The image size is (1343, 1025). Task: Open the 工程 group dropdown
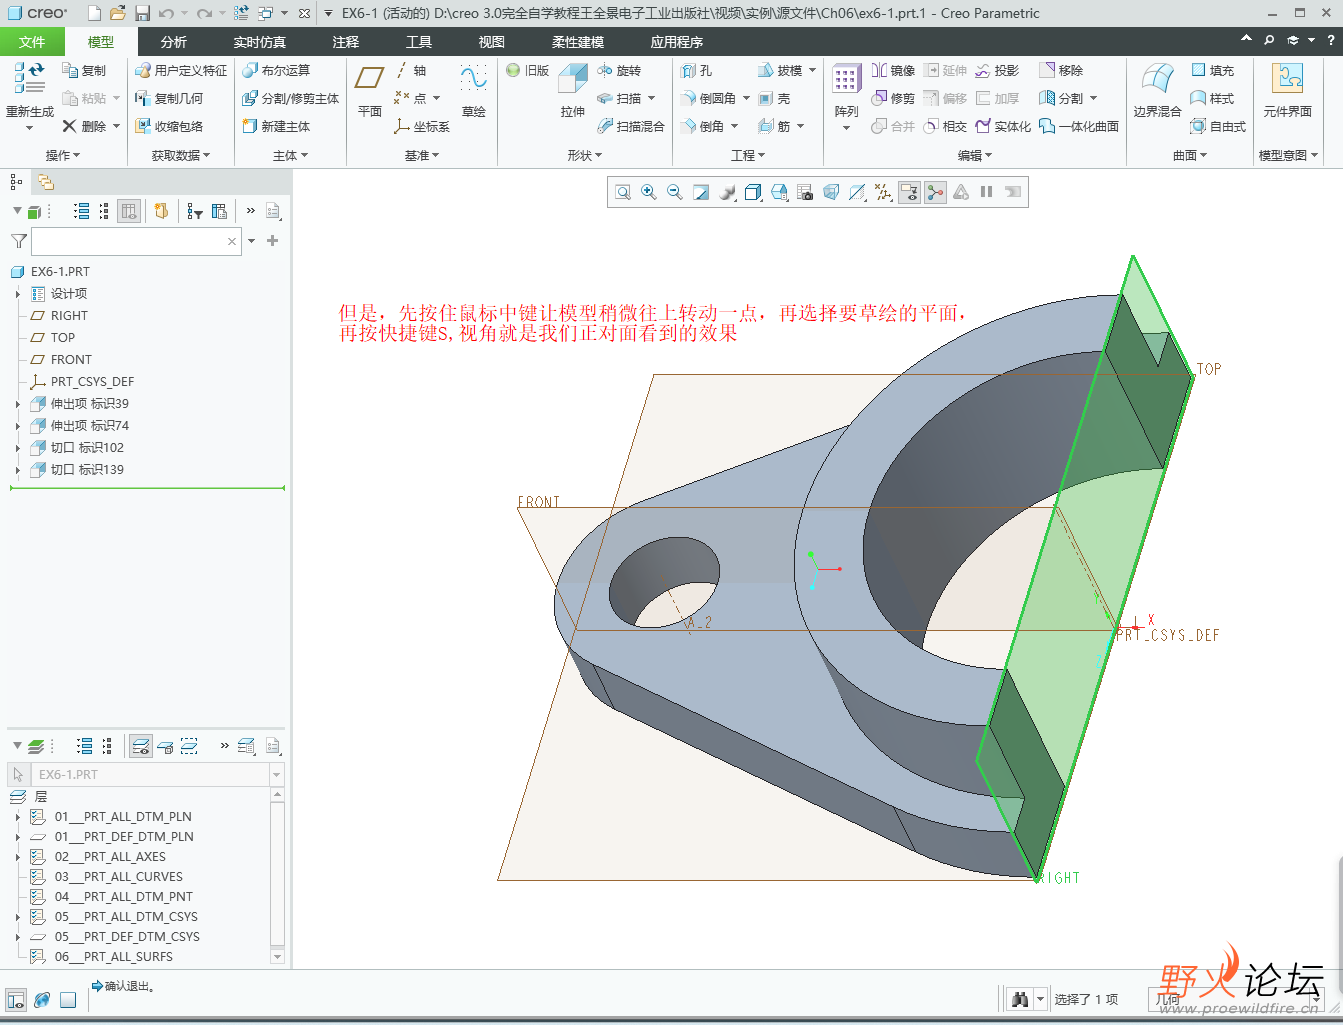[x=748, y=155]
